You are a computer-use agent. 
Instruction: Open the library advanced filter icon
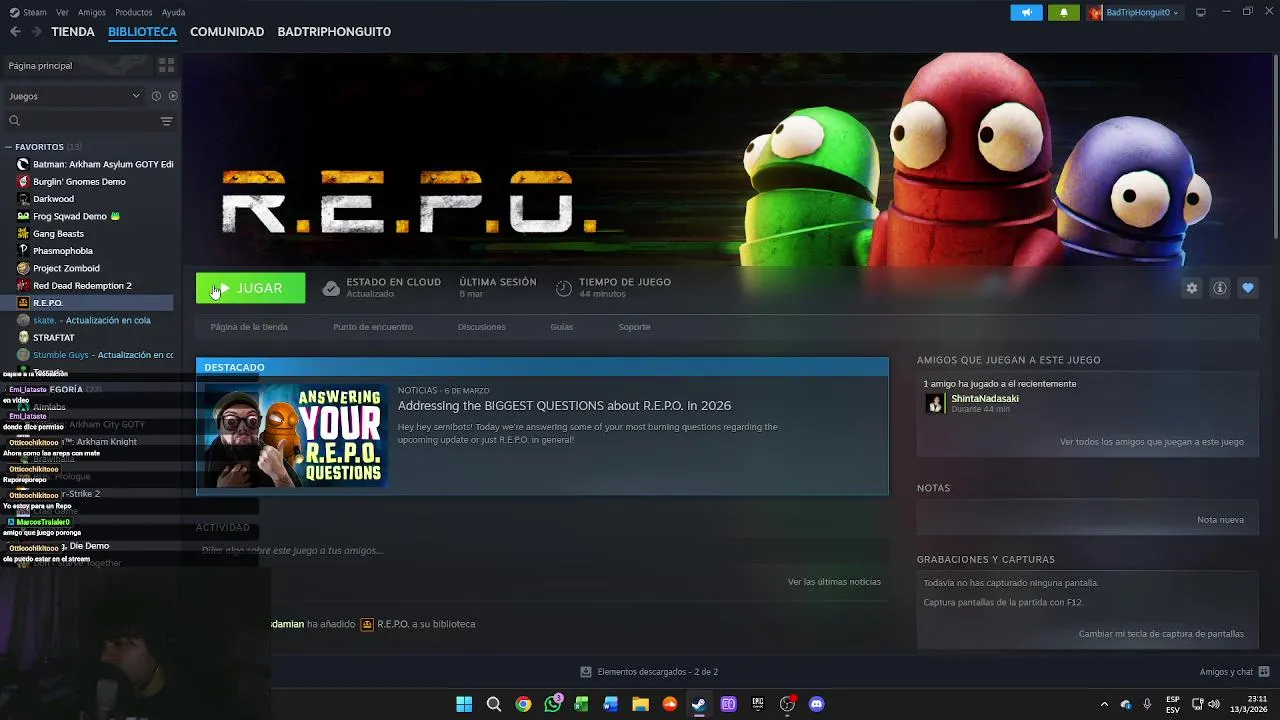pos(166,121)
